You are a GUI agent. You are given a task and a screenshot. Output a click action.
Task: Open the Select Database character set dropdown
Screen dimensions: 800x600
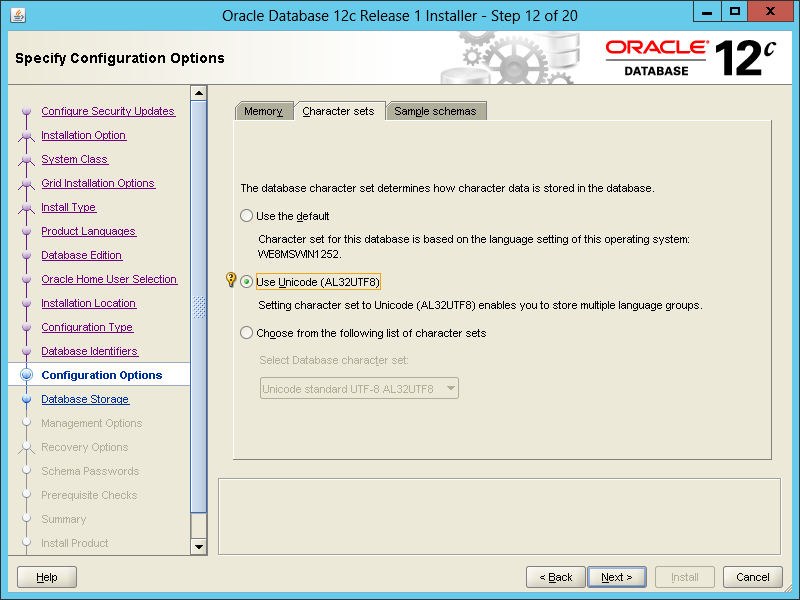click(359, 389)
